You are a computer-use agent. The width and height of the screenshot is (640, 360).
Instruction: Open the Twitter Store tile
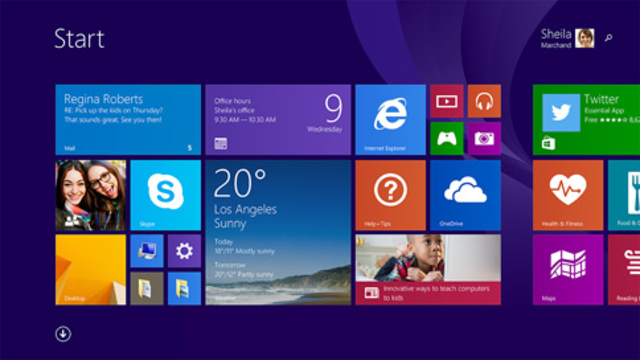pyautogui.click(x=587, y=120)
